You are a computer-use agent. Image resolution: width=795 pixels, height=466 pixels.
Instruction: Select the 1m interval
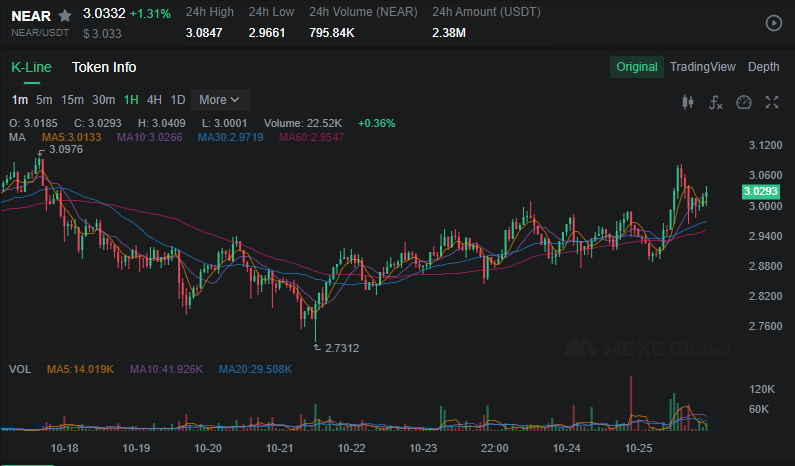pyautogui.click(x=20, y=100)
